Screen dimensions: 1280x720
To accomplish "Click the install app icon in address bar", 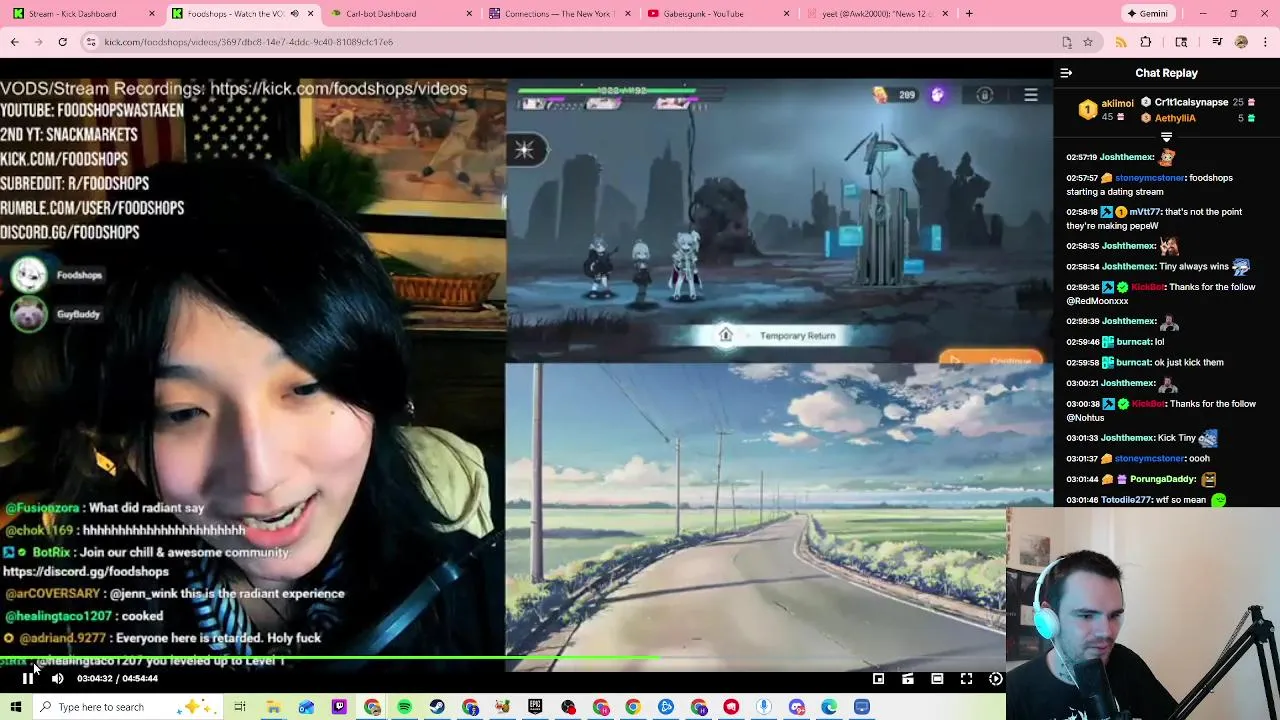I will point(1067,42).
